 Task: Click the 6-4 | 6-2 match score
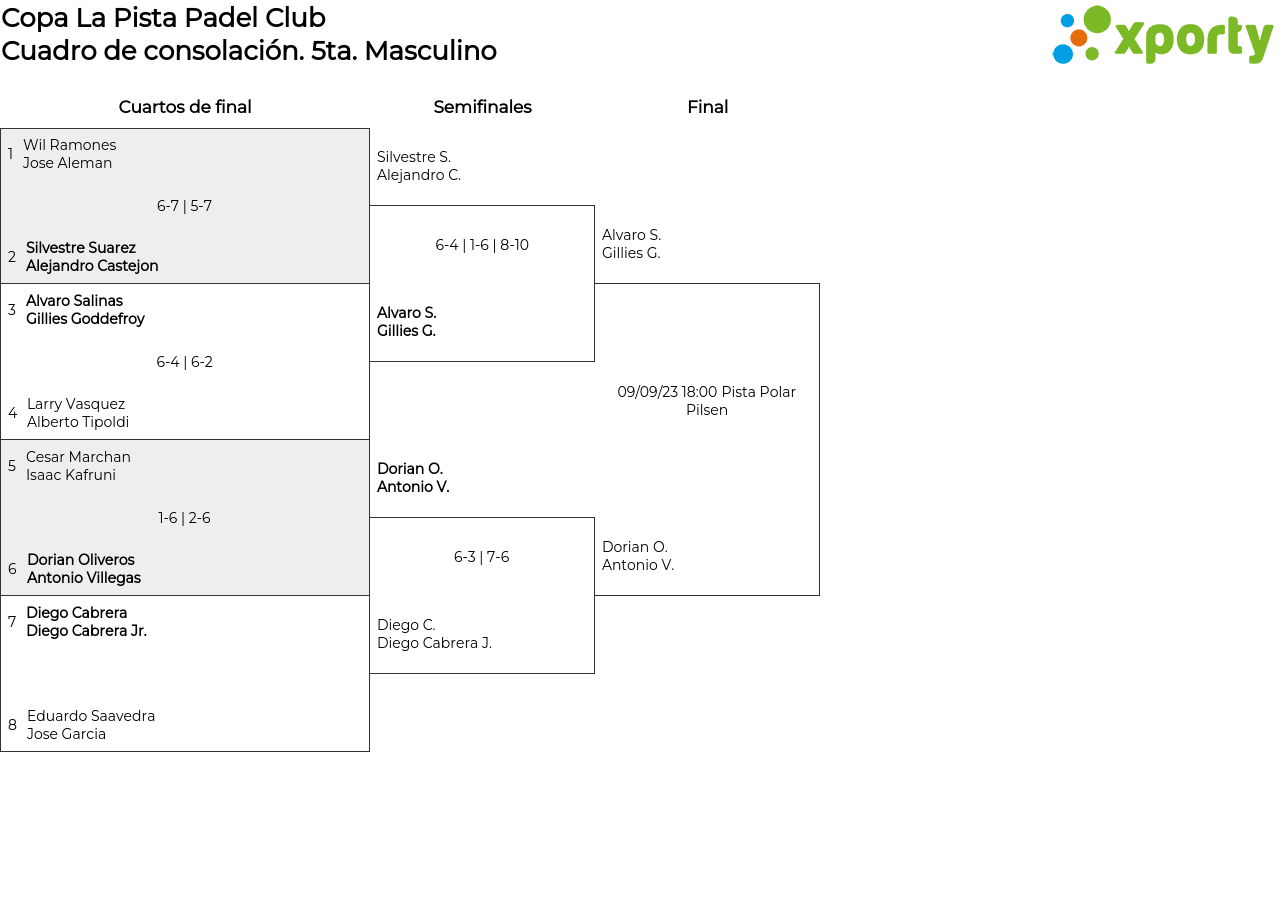click(x=184, y=362)
